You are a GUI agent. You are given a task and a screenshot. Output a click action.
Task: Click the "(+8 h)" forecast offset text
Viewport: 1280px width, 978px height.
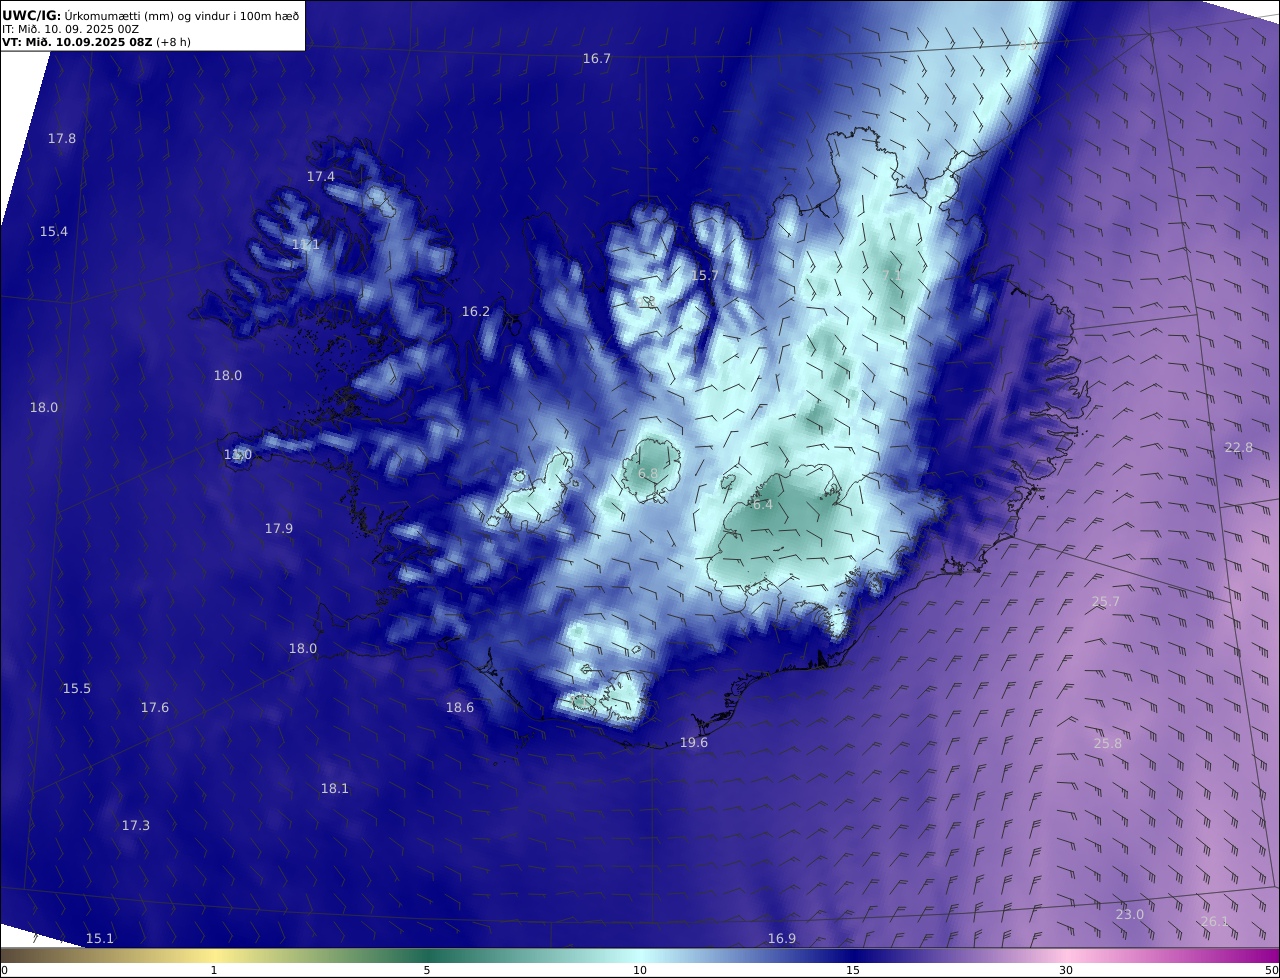click(174, 42)
